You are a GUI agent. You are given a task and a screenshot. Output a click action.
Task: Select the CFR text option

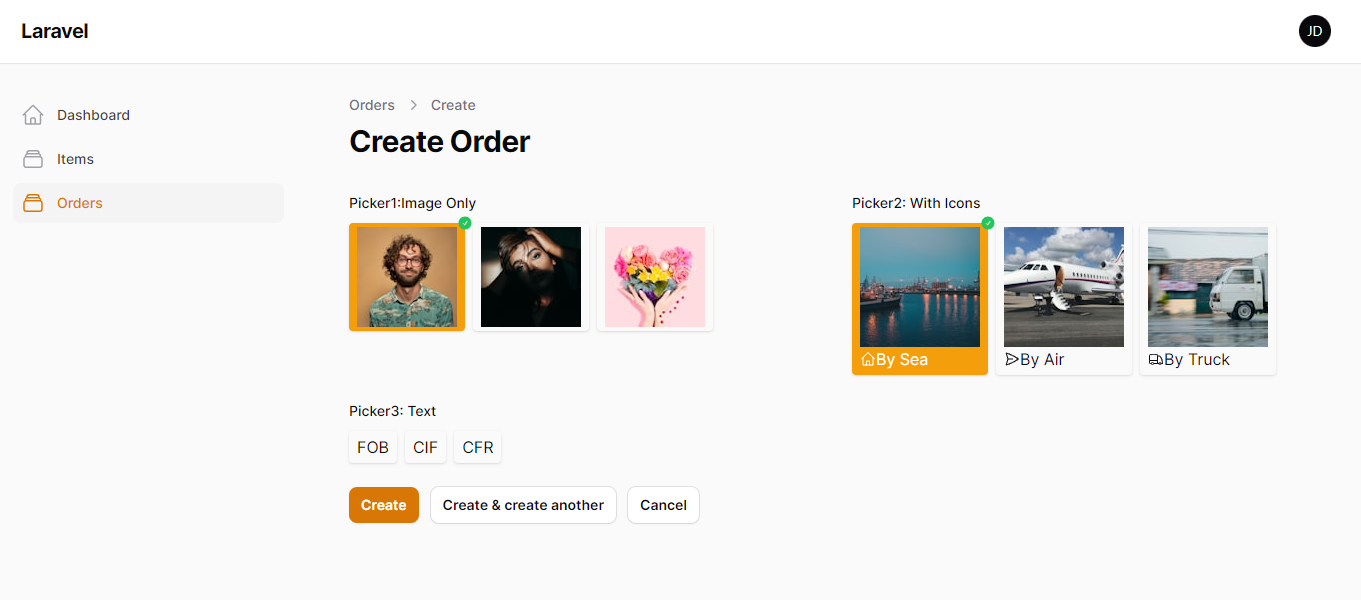(478, 447)
